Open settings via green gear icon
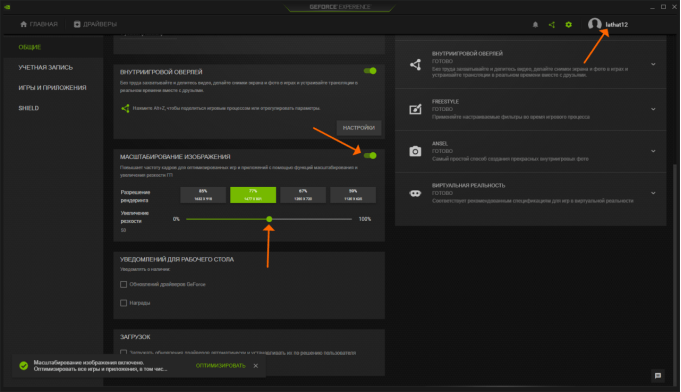681x392 pixels. coord(569,25)
